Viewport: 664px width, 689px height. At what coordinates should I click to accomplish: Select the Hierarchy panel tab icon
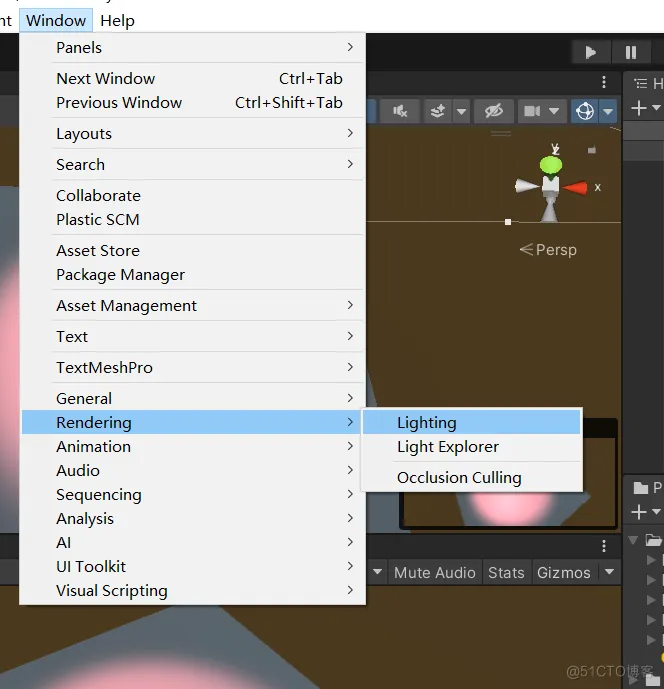(x=641, y=83)
